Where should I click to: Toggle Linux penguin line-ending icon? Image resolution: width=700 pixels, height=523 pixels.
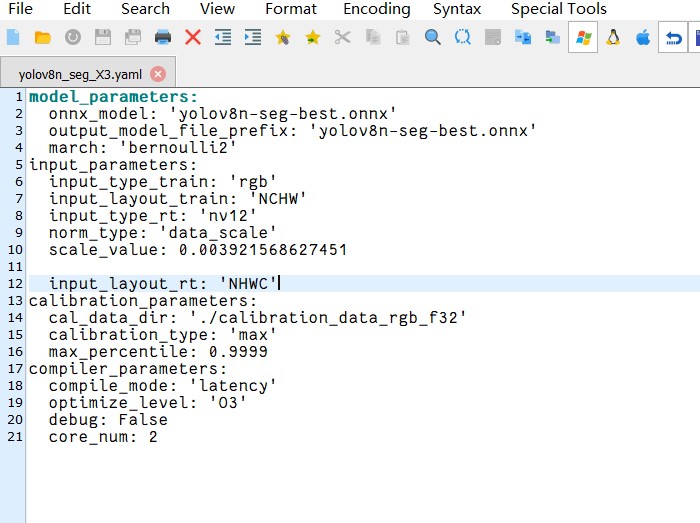(x=613, y=38)
